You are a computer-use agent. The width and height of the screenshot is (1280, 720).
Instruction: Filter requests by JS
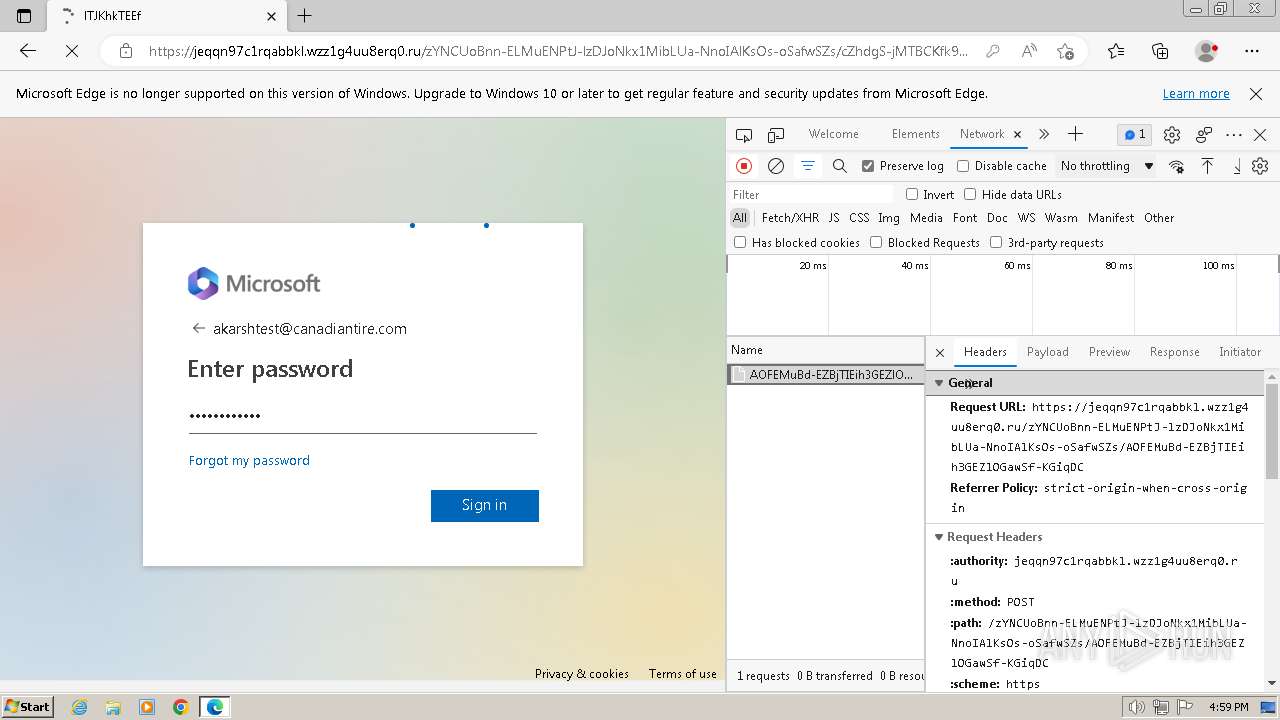pyautogui.click(x=833, y=218)
